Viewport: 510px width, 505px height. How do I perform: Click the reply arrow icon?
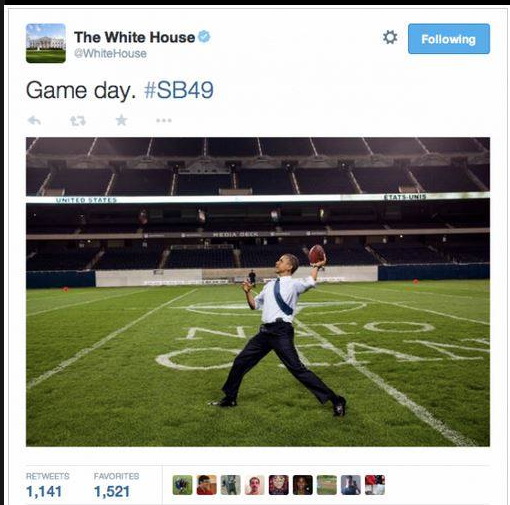pyautogui.click(x=34, y=120)
